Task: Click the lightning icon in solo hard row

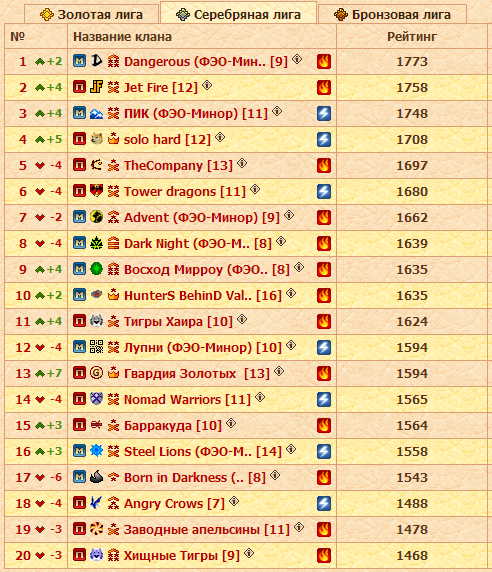Action: click(x=324, y=139)
